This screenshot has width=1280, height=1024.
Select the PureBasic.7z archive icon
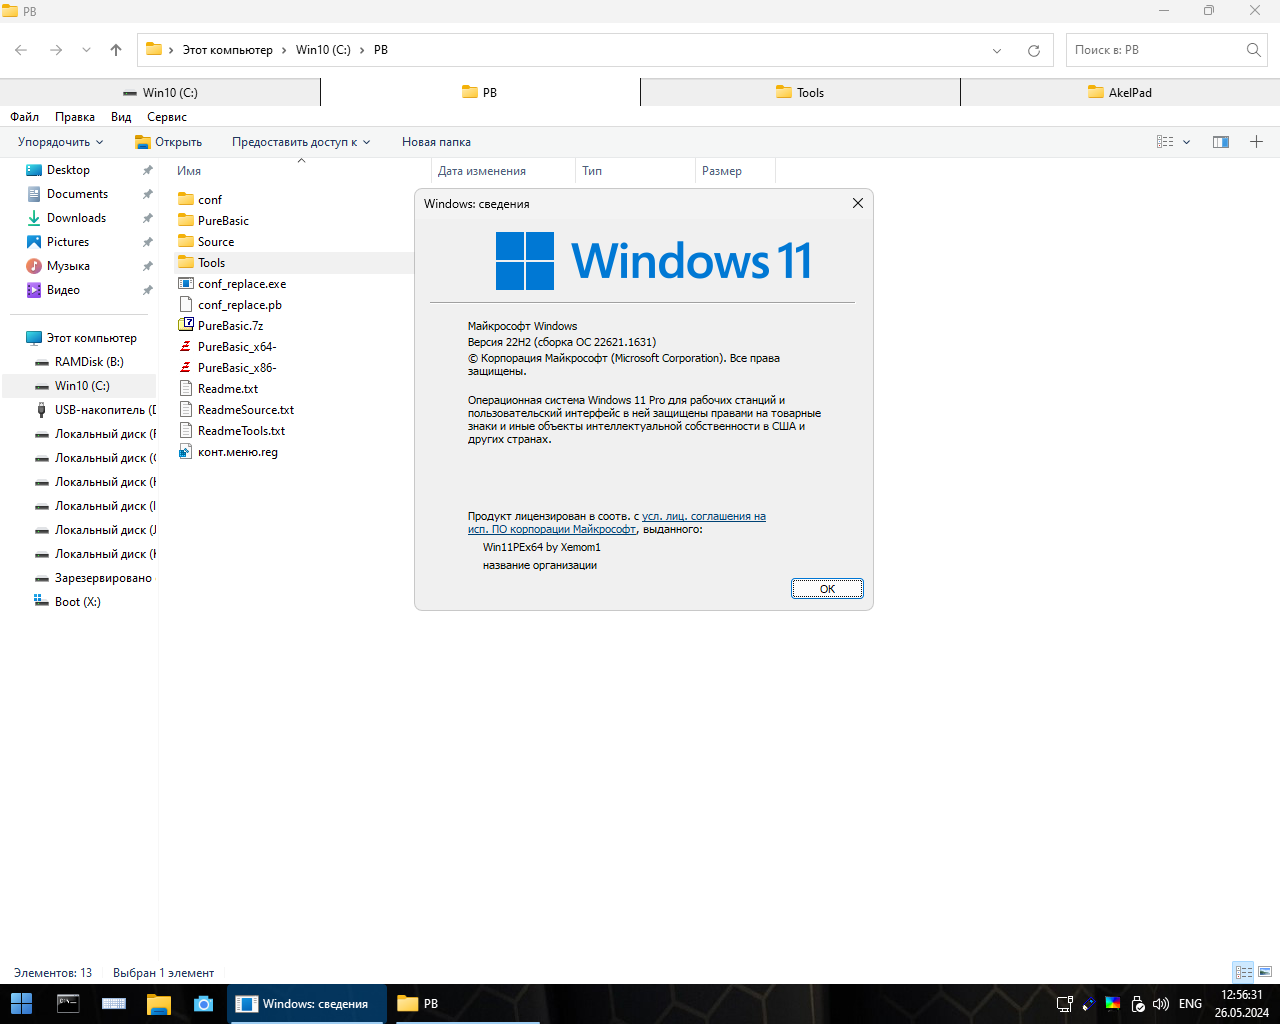[186, 325]
